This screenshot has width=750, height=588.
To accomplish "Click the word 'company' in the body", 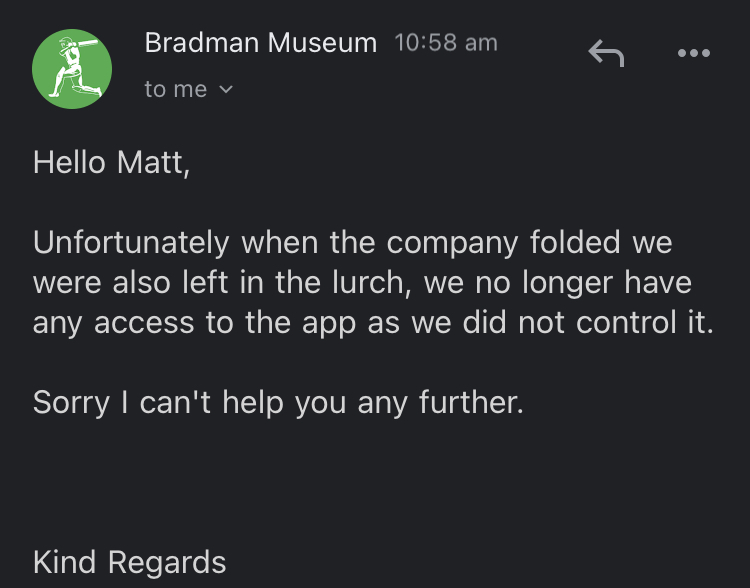I will 452,244.
